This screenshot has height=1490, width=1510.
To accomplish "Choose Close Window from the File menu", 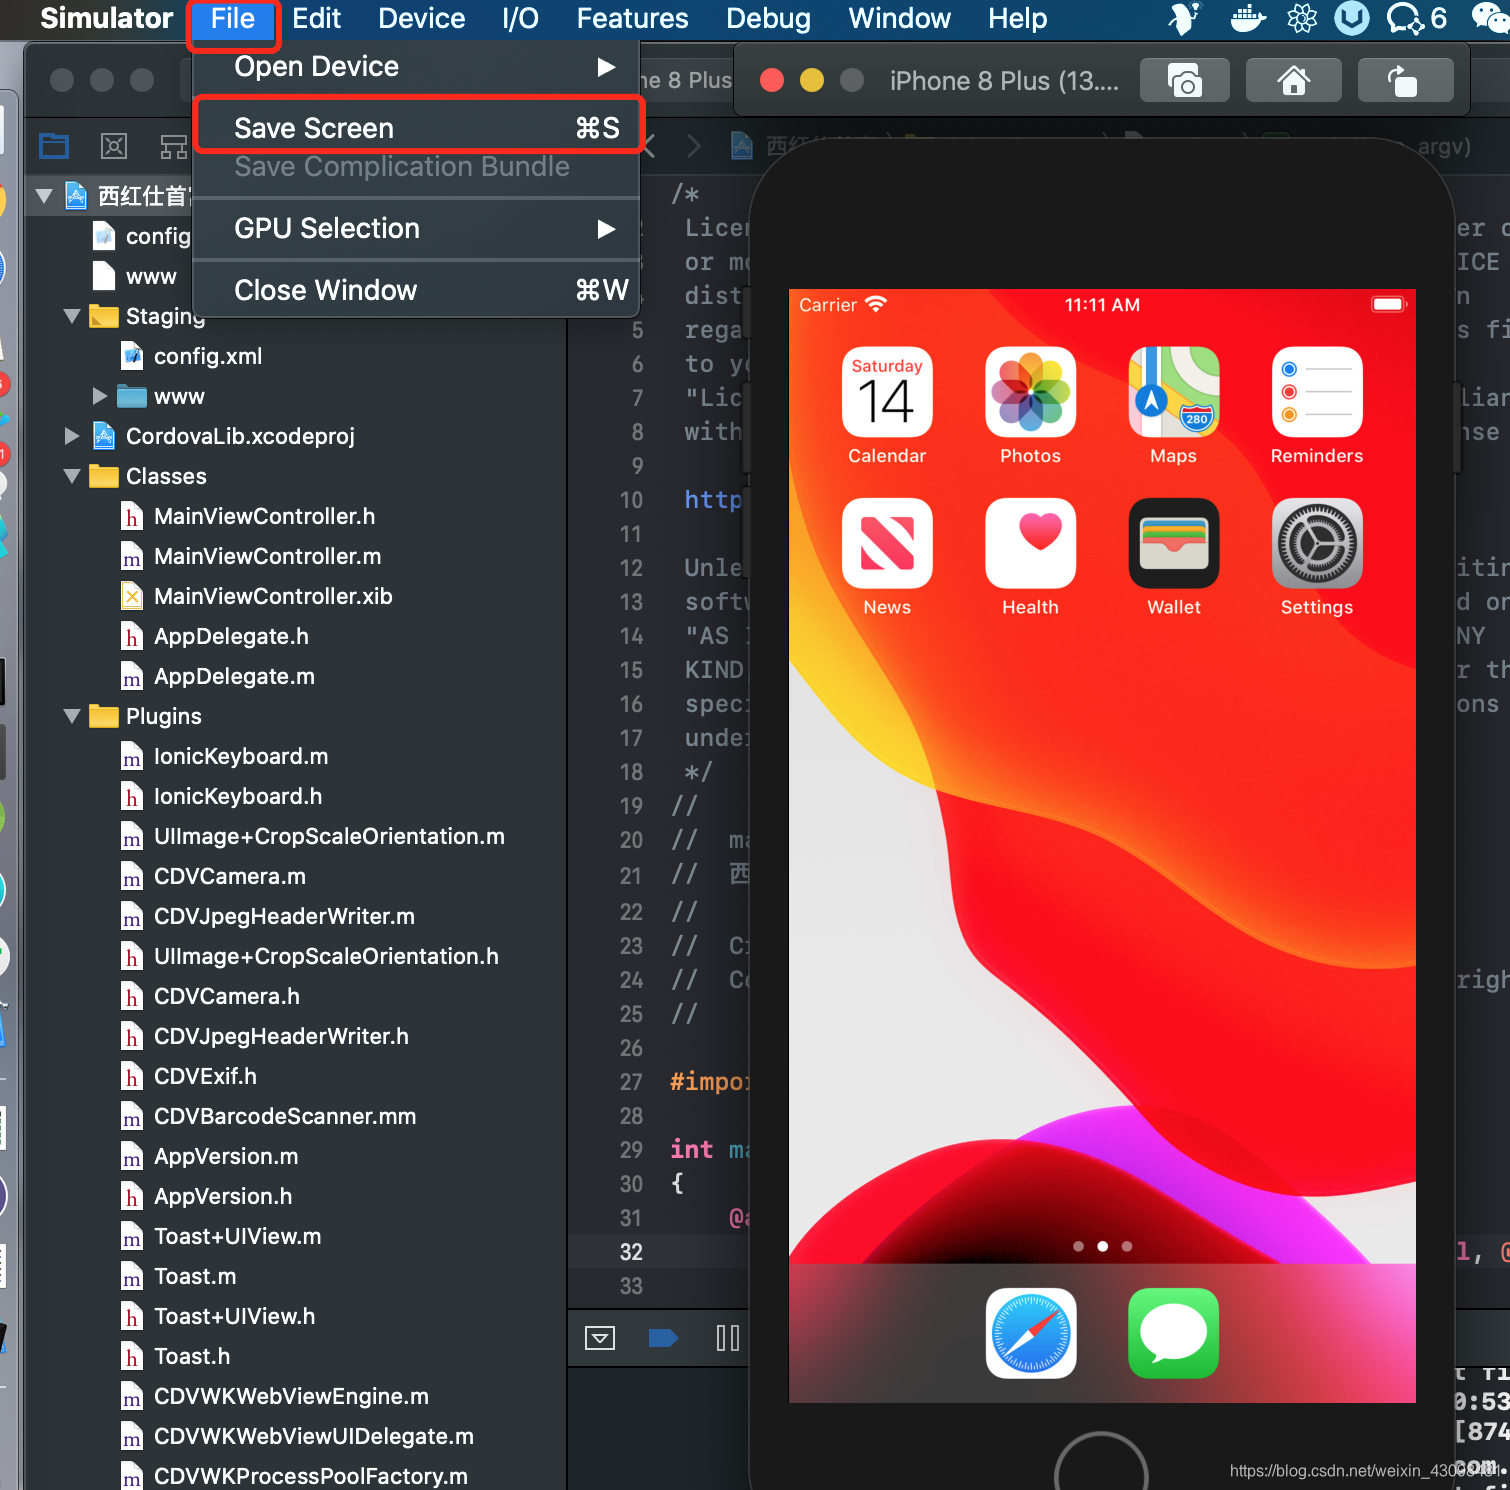I will (x=415, y=290).
